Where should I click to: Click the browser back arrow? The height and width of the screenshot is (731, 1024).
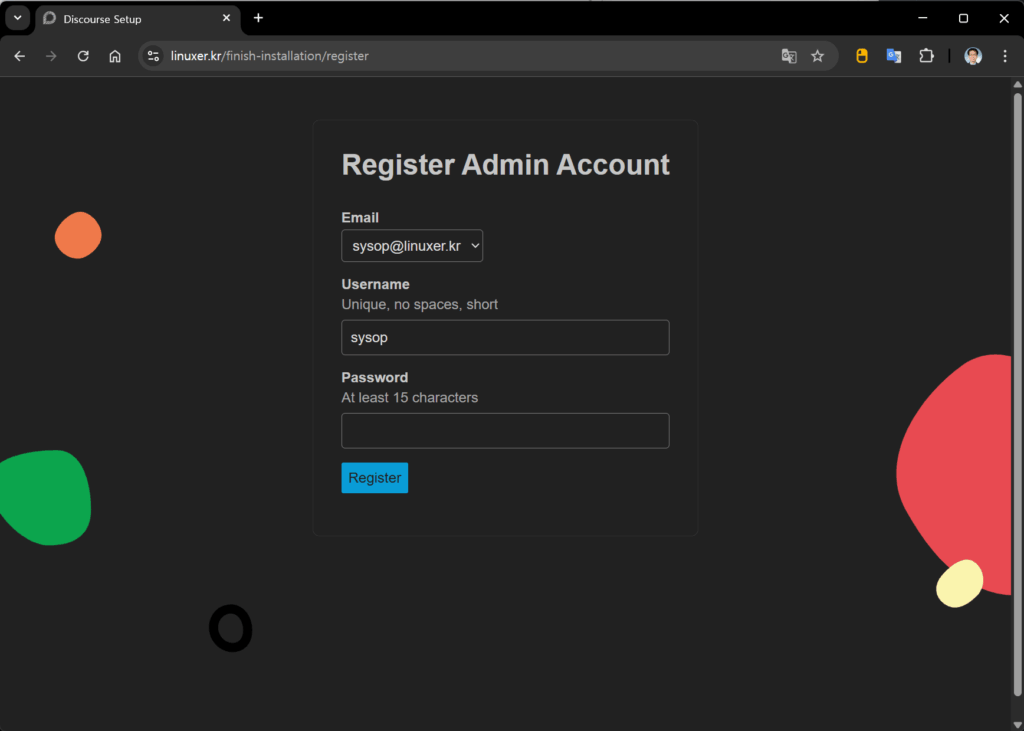click(19, 56)
